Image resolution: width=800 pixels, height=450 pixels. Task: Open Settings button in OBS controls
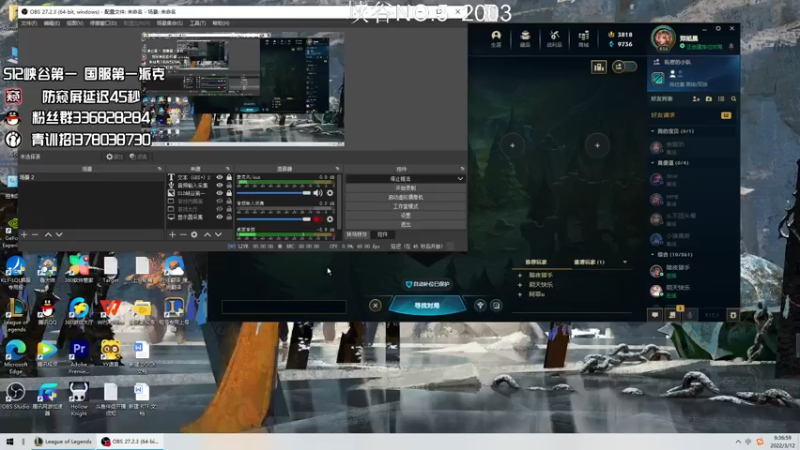[406, 216]
